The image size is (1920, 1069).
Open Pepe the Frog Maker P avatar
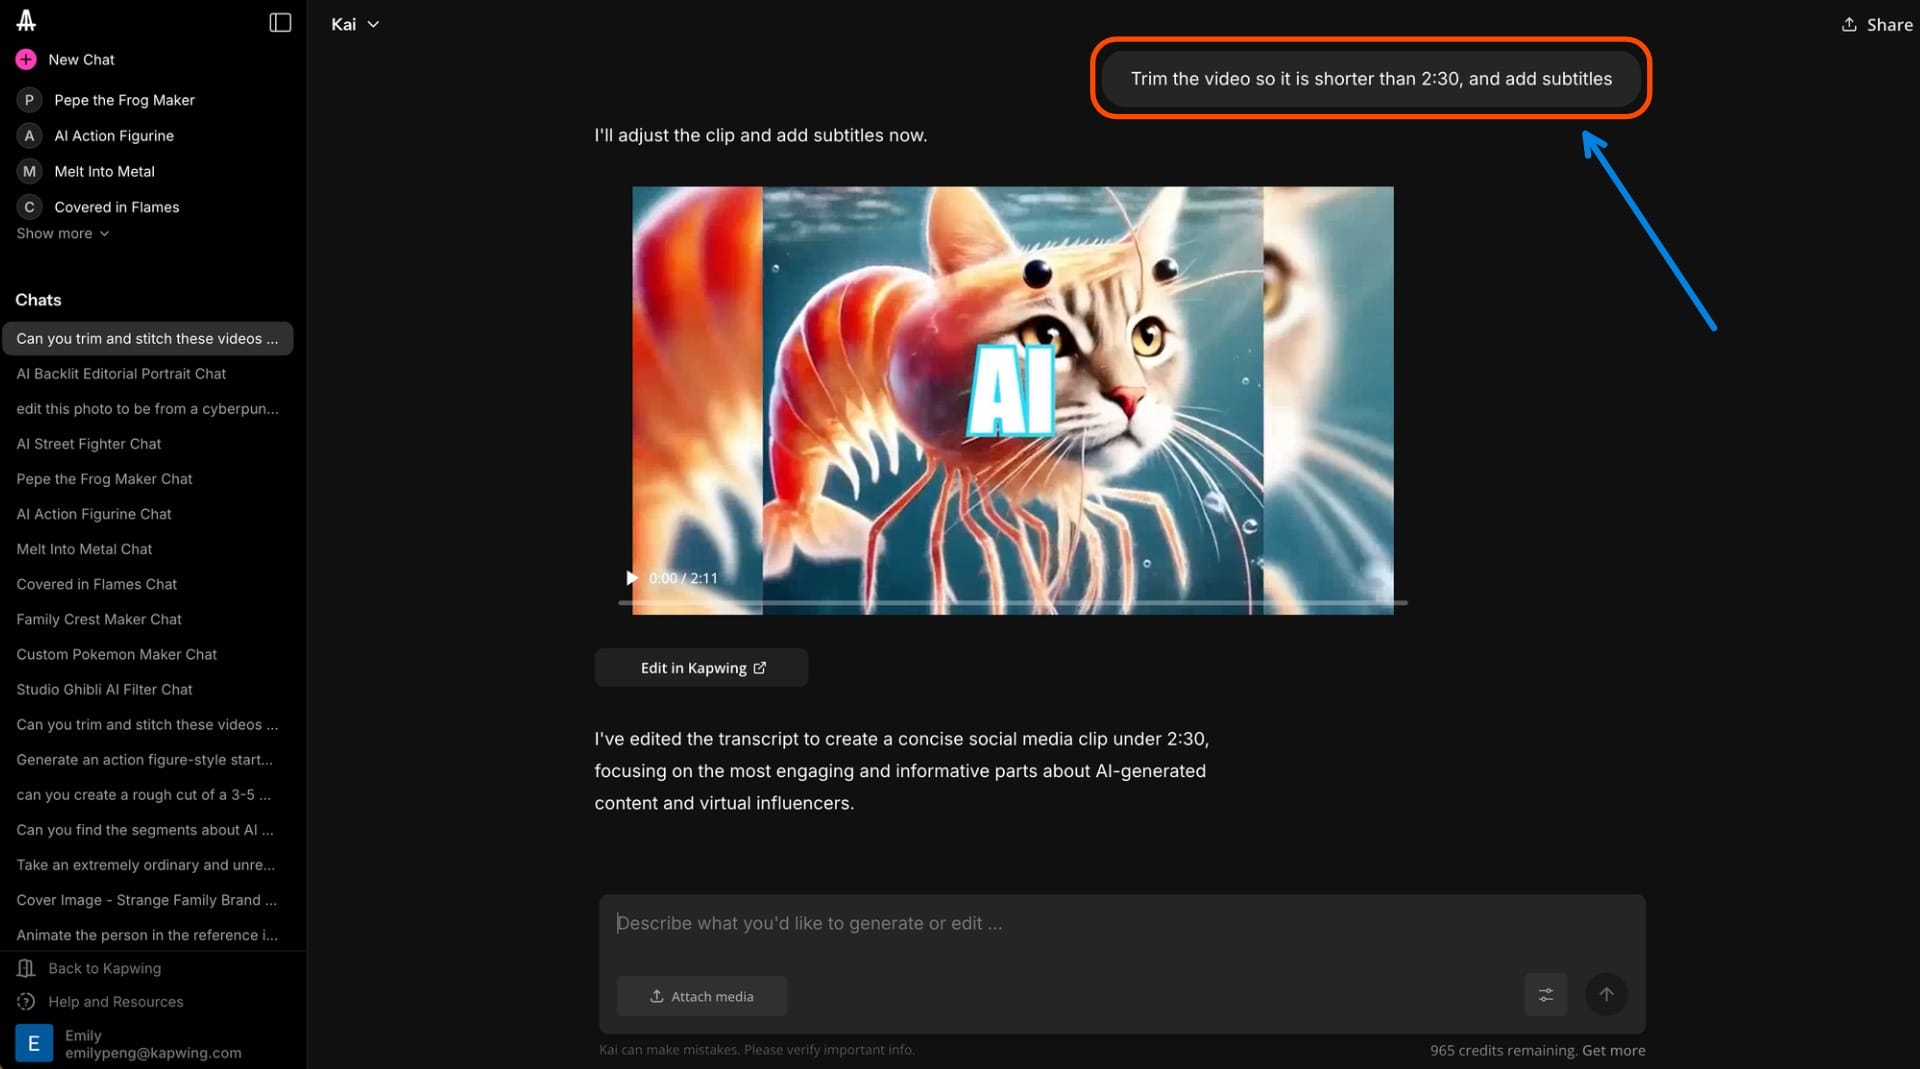pos(29,100)
